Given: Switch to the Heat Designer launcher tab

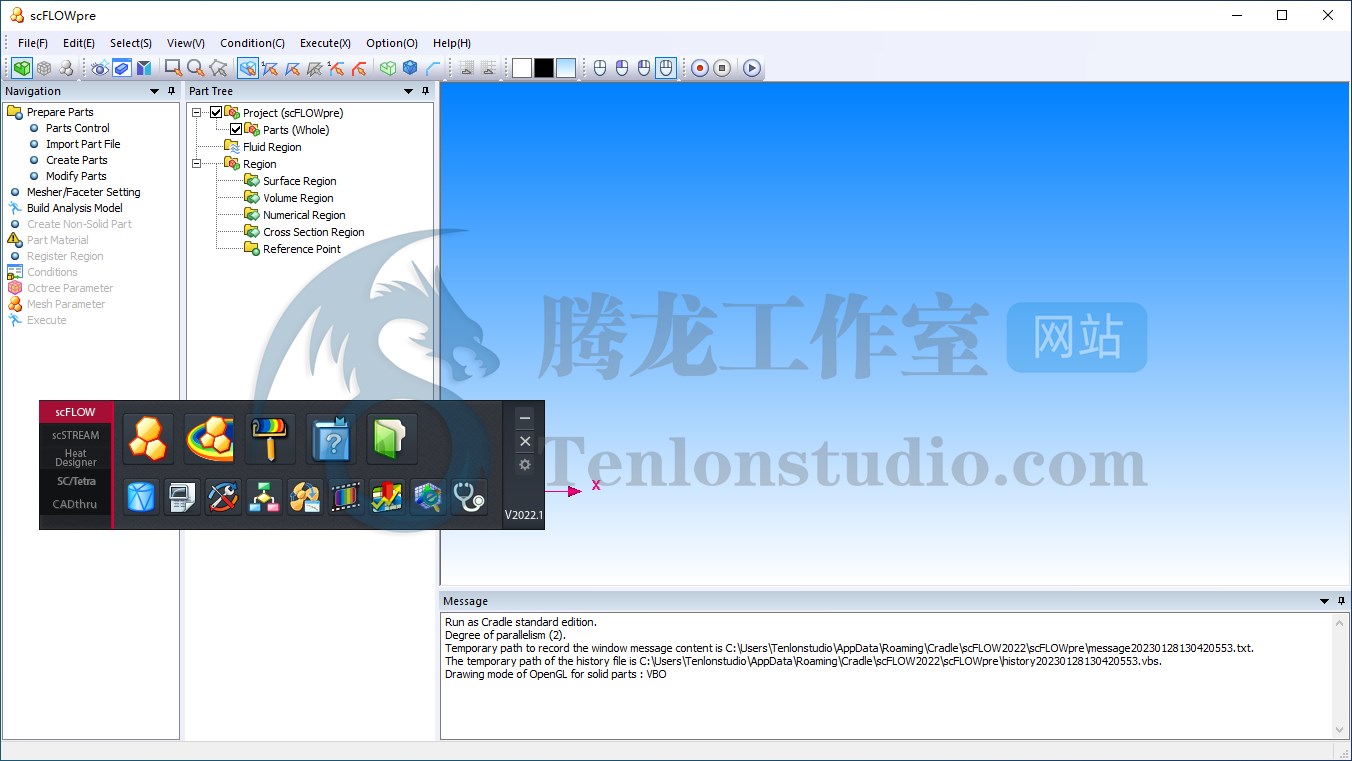Looking at the screenshot, I should pos(76,458).
